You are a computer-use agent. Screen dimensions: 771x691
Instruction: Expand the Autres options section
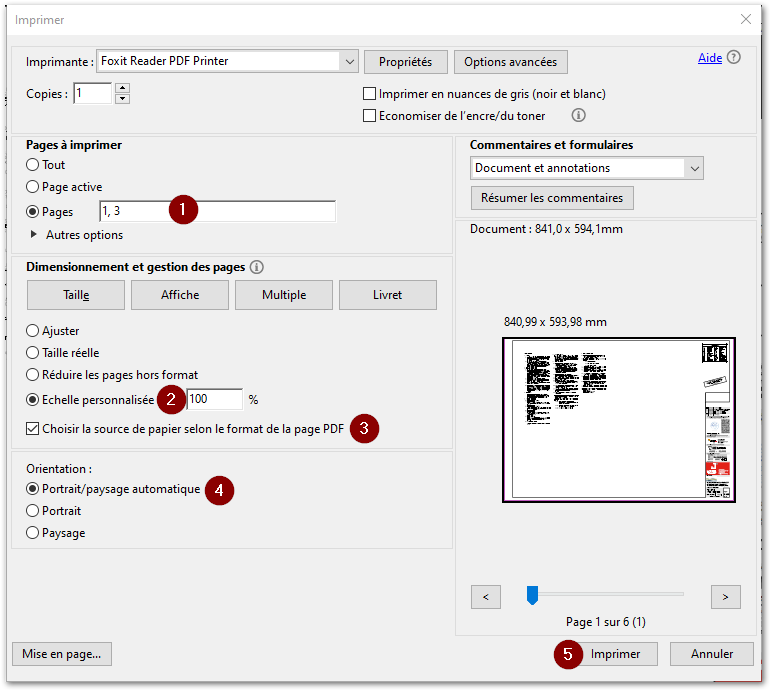(x=37, y=235)
